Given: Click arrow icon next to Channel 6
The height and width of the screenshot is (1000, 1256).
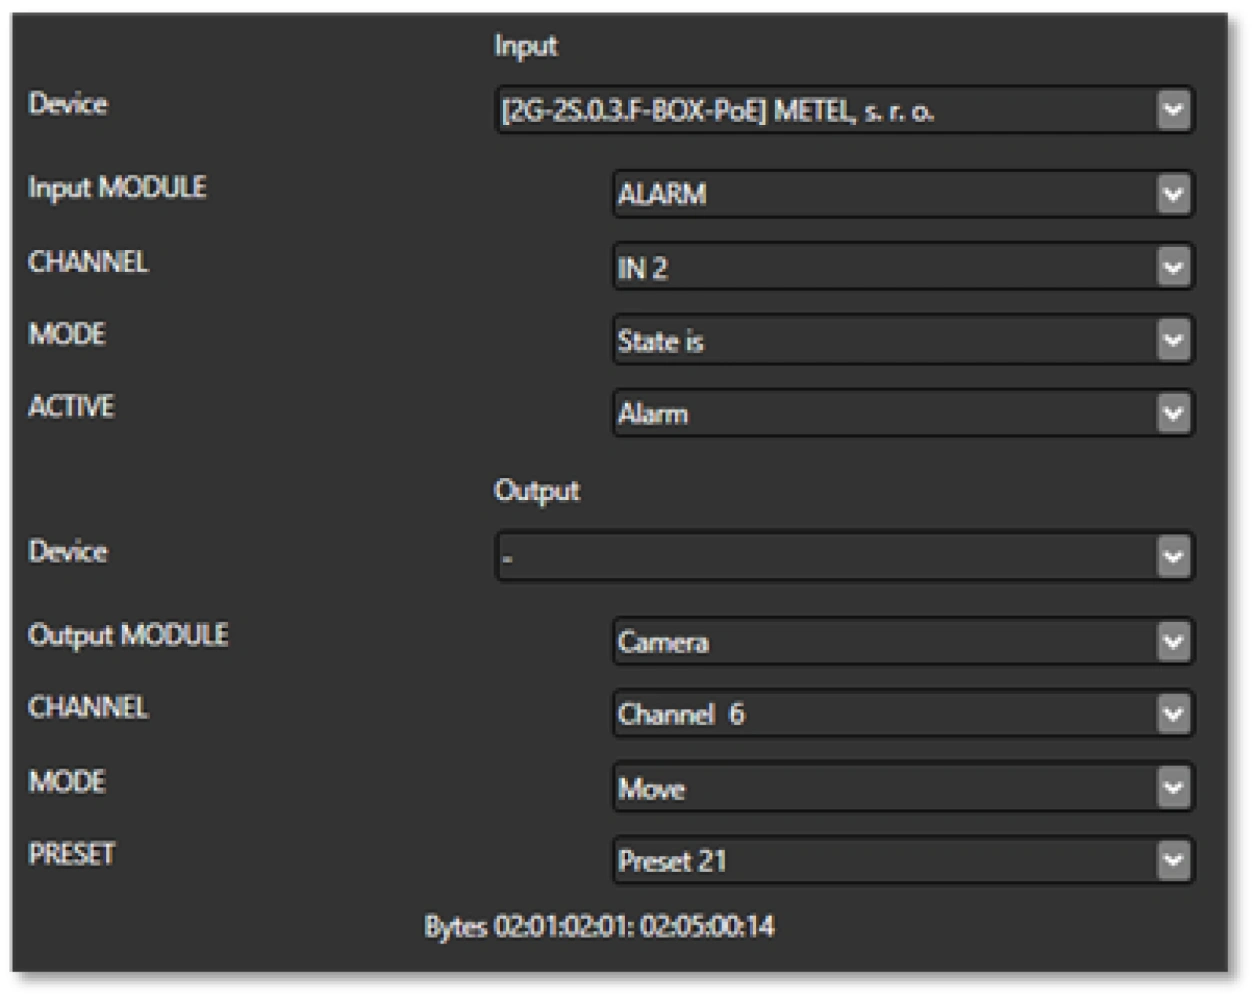Looking at the screenshot, I should click(x=1174, y=714).
